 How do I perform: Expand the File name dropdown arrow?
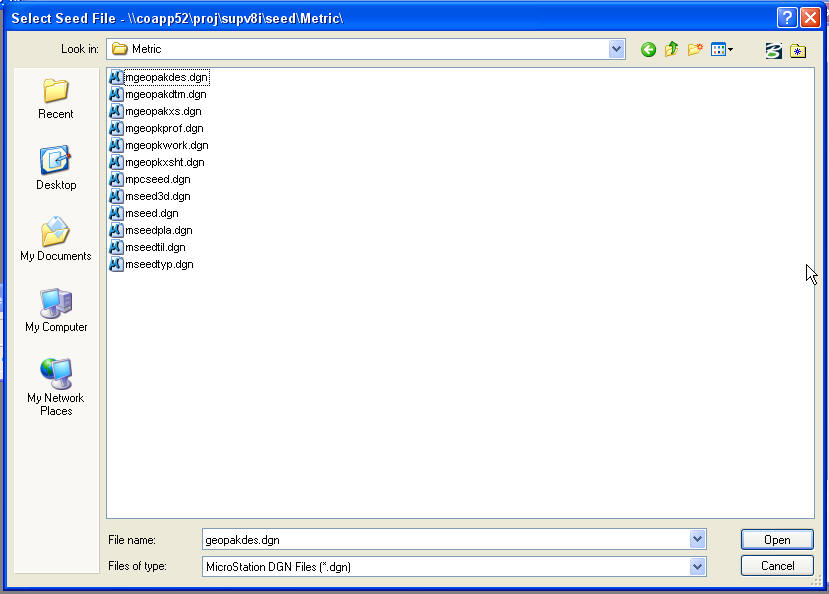pos(697,540)
